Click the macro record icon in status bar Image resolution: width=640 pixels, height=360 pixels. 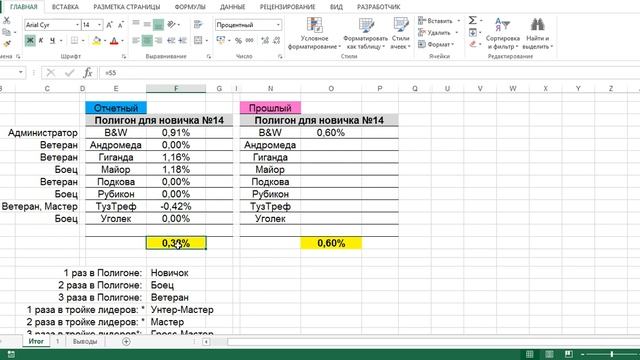pos(11,354)
